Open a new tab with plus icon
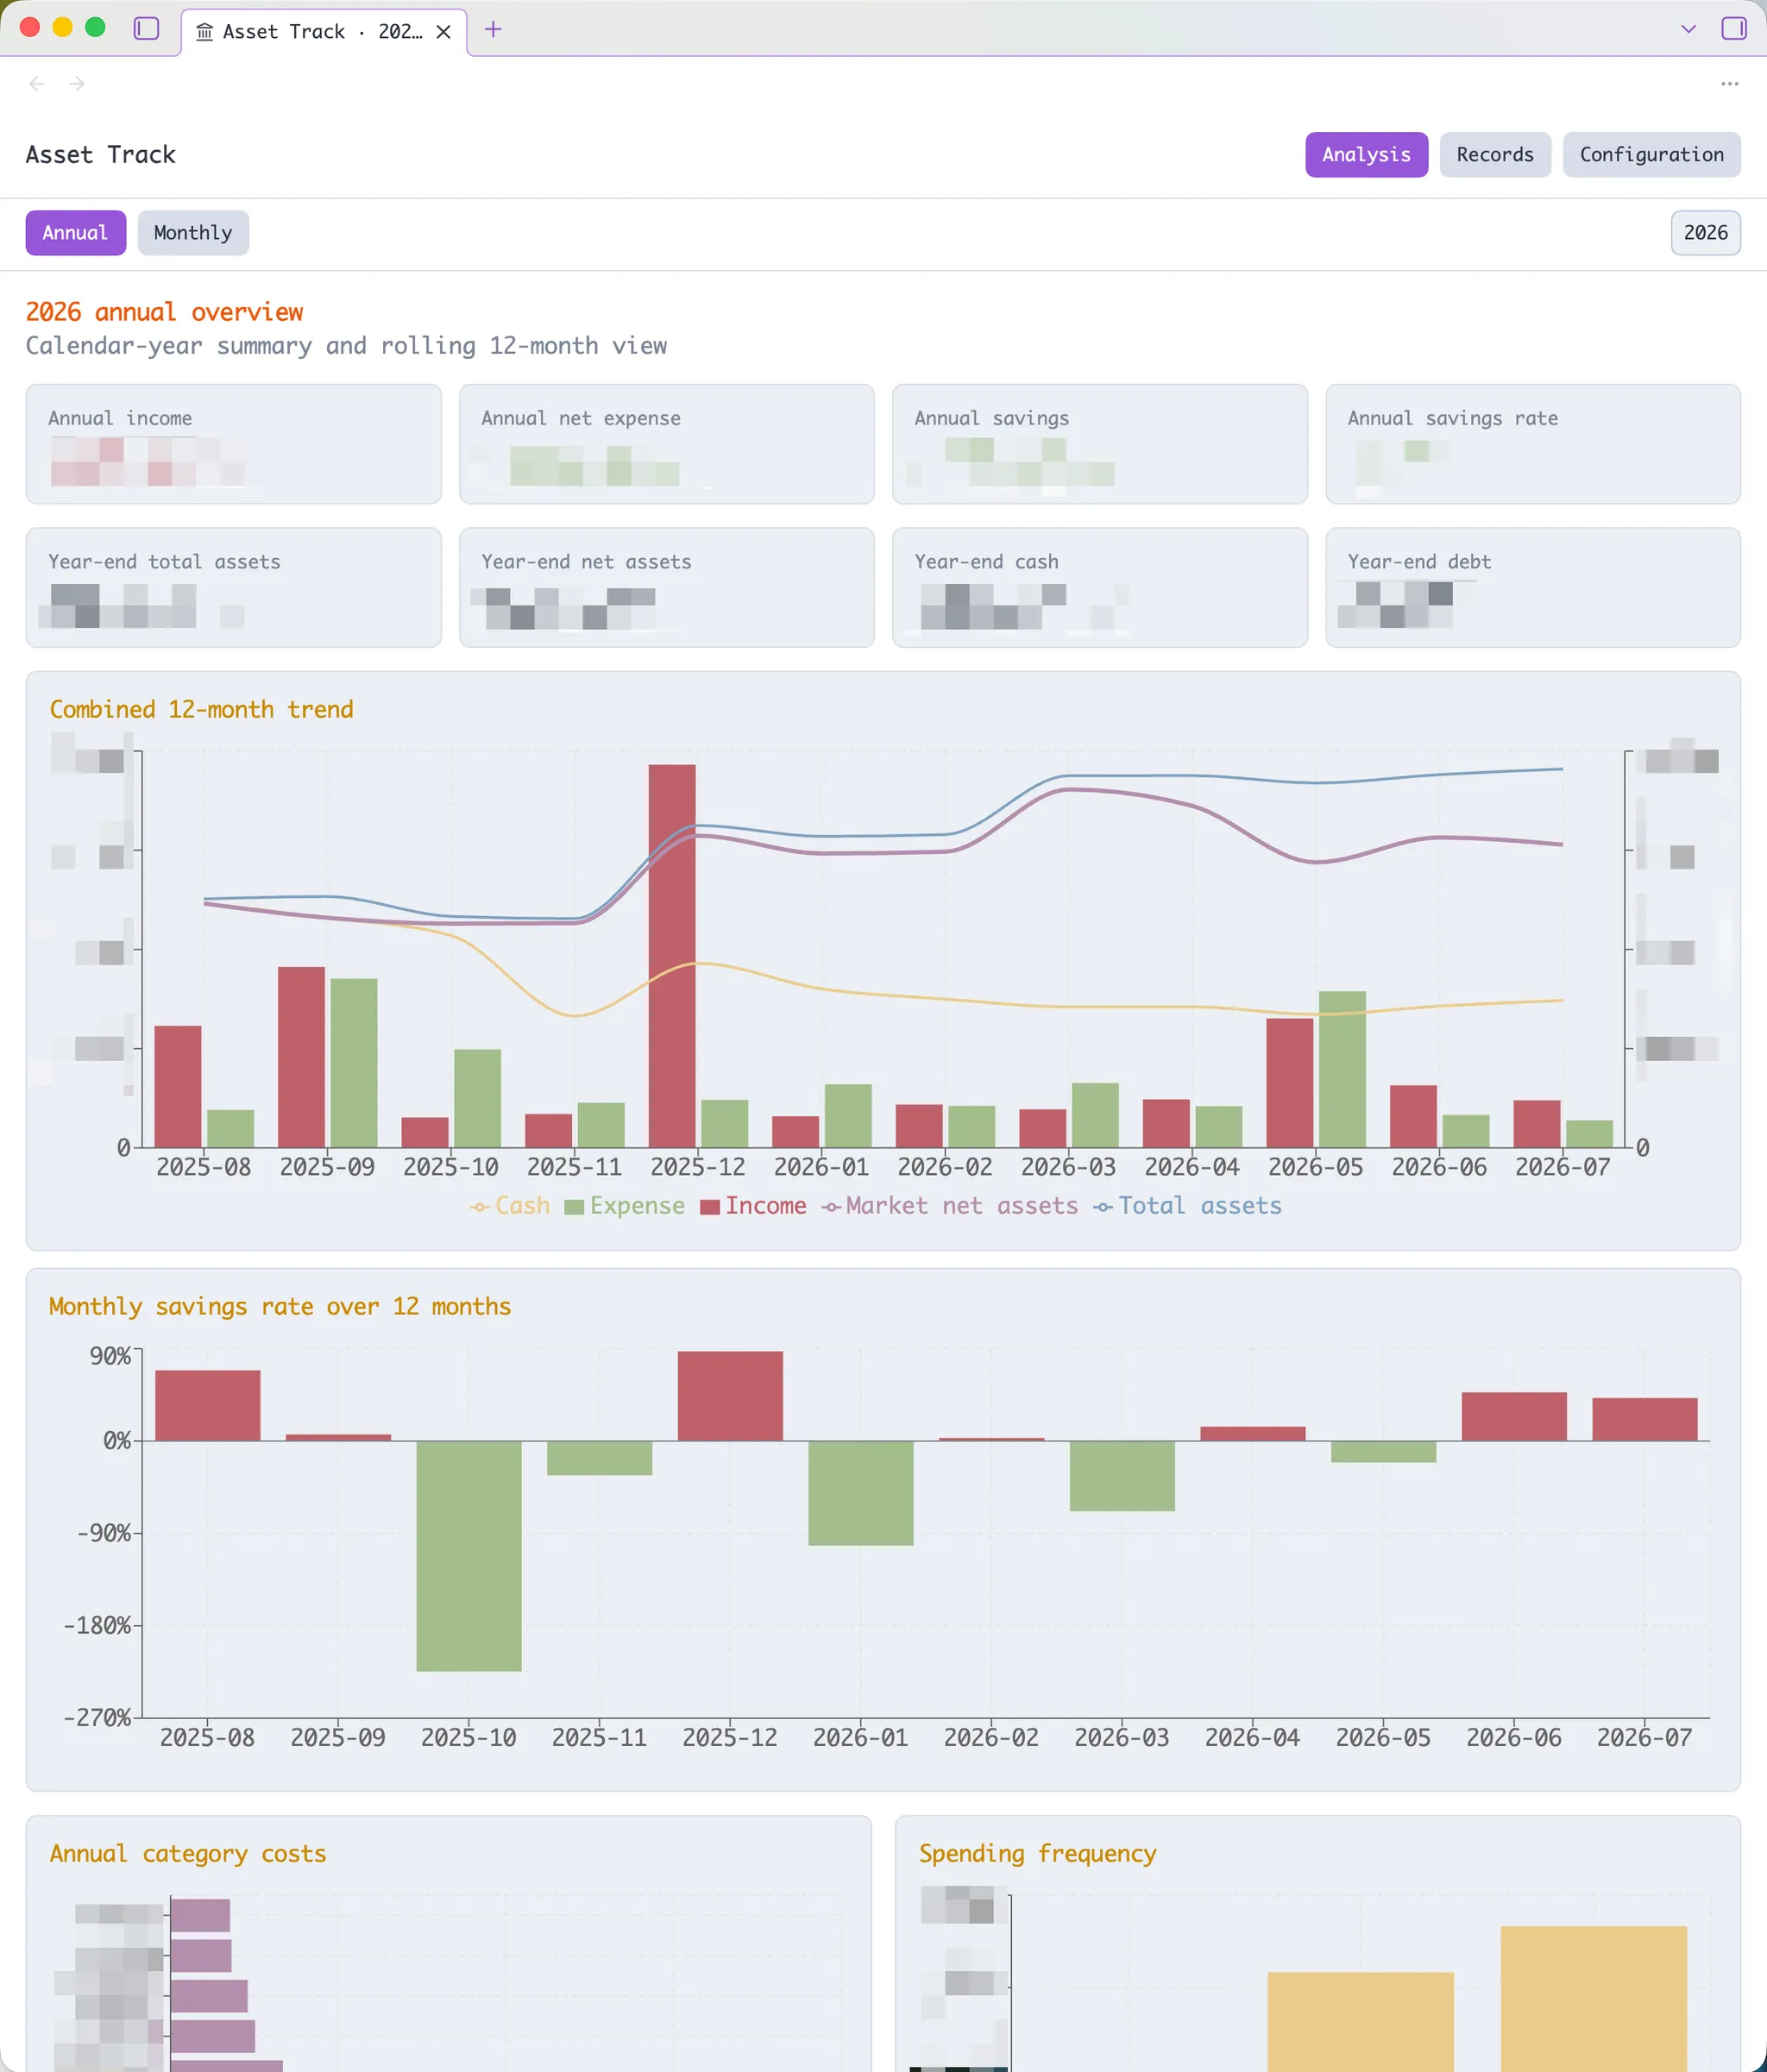1767x2072 pixels. [x=493, y=29]
